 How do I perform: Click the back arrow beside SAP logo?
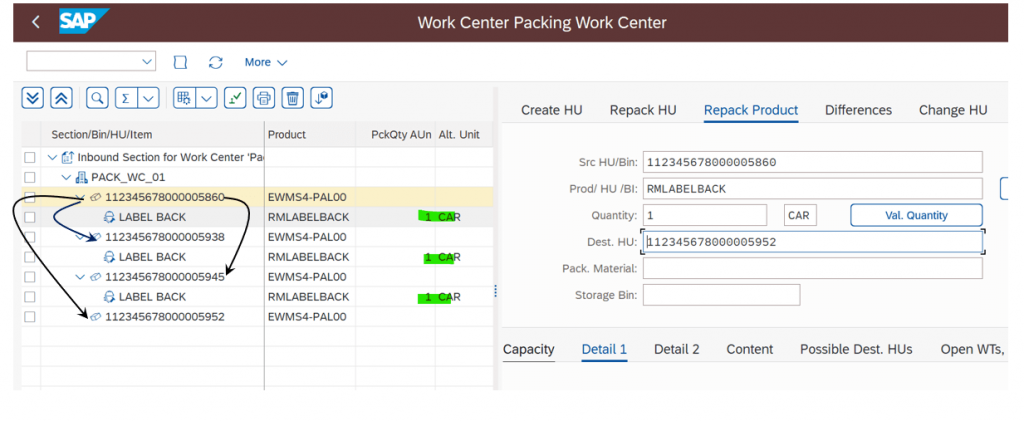pyautogui.click(x=36, y=22)
